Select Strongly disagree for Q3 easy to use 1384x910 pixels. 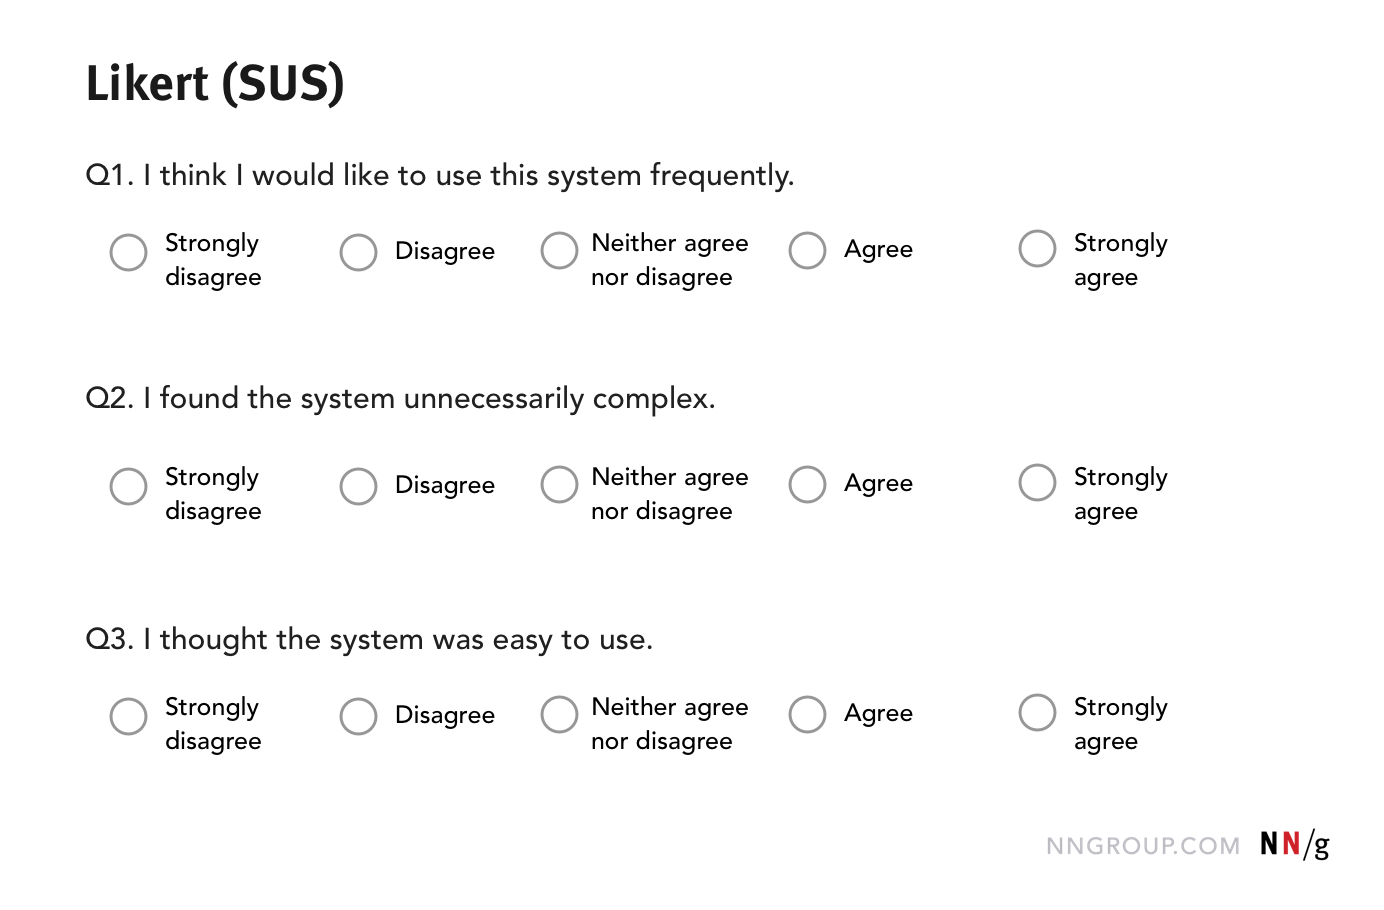coord(128,717)
